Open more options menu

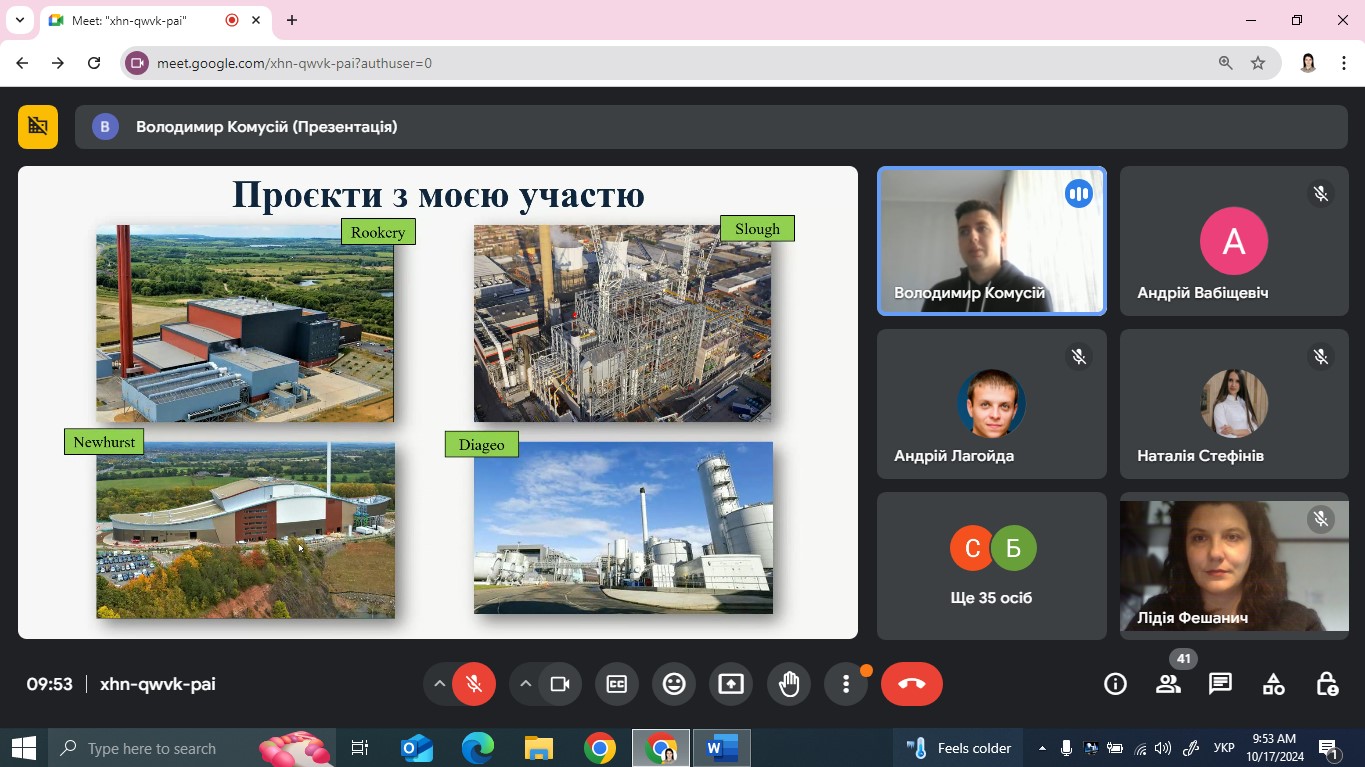846,684
